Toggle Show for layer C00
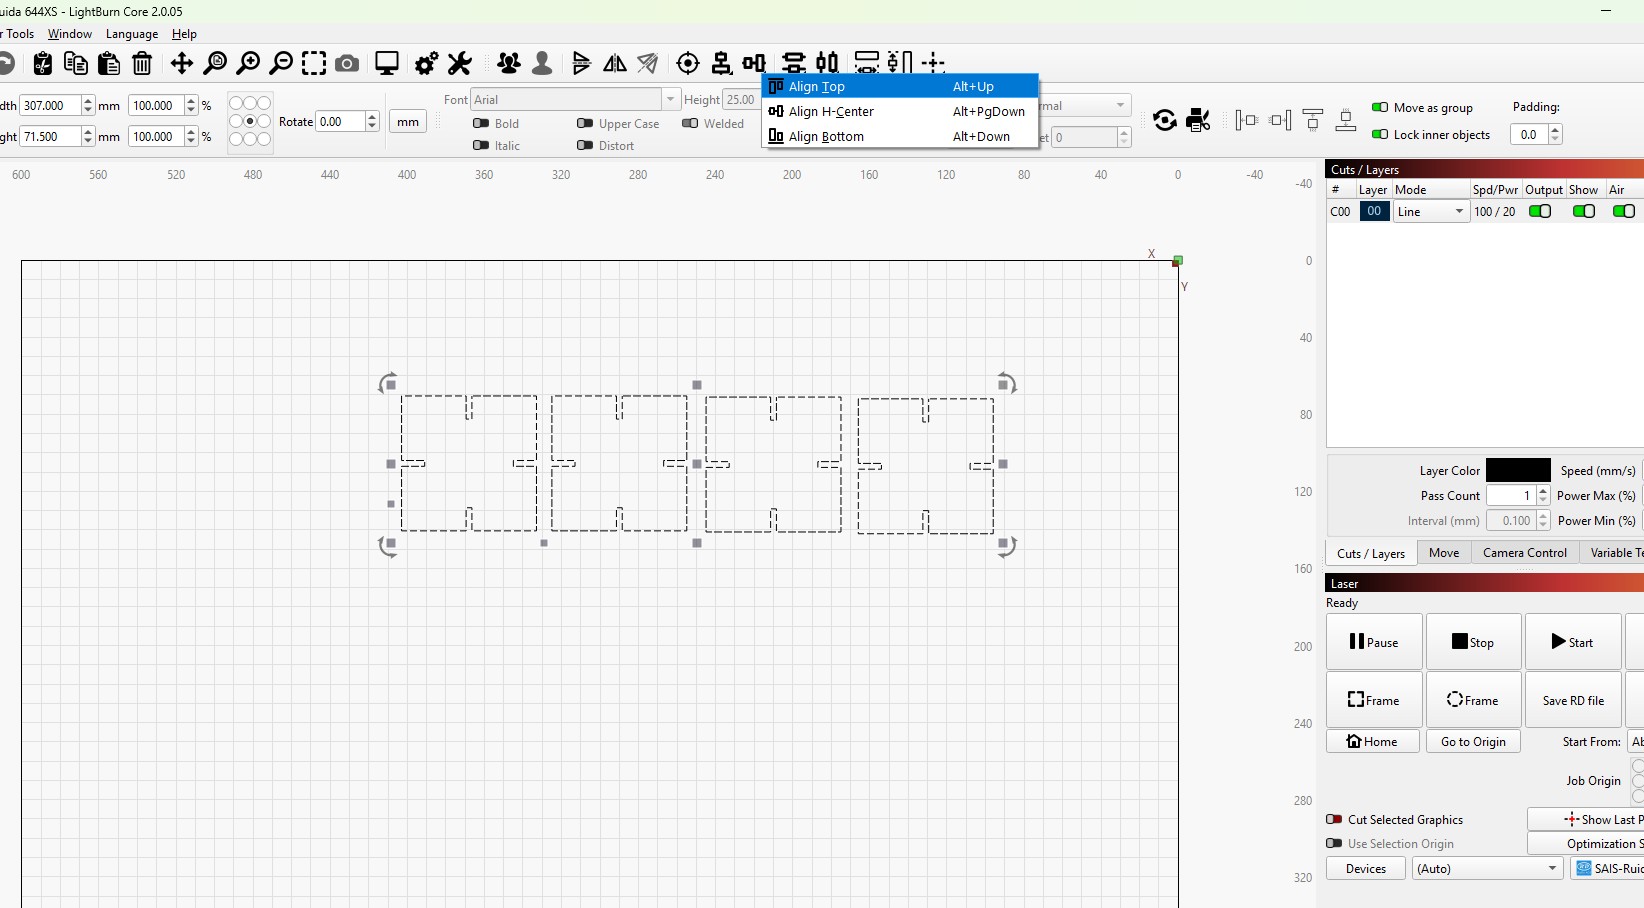1644x908 pixels. pos(1584,211)
